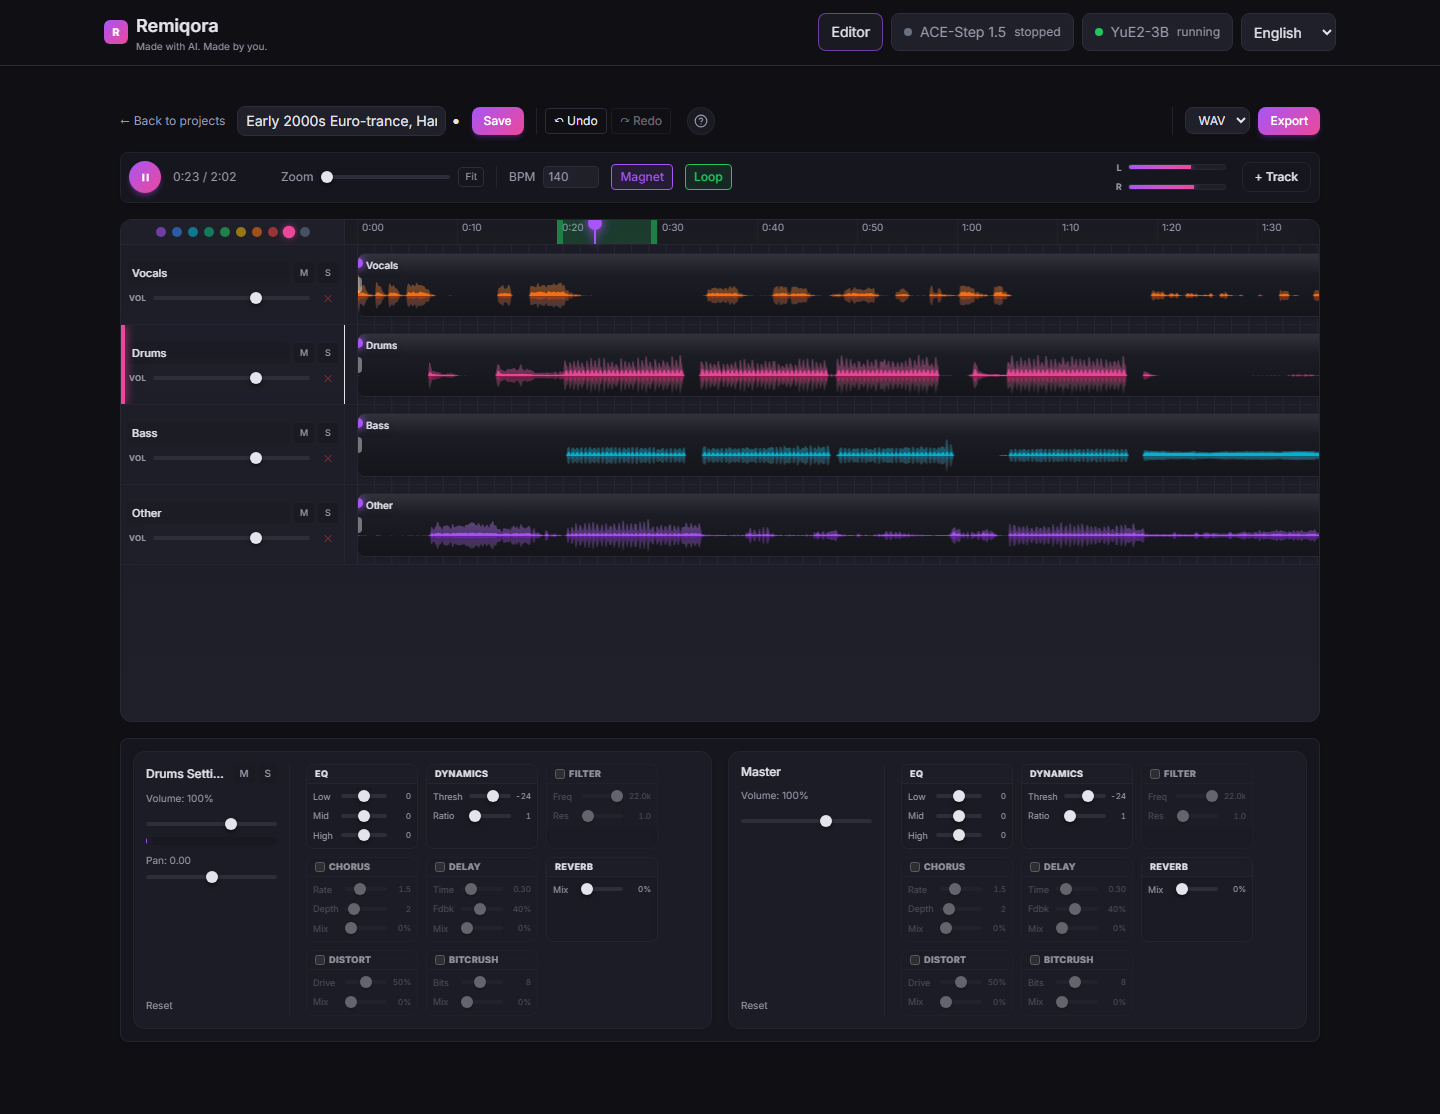Click Mute in Drums Settings panel
1440x1114 pixels.
[244, 774]
